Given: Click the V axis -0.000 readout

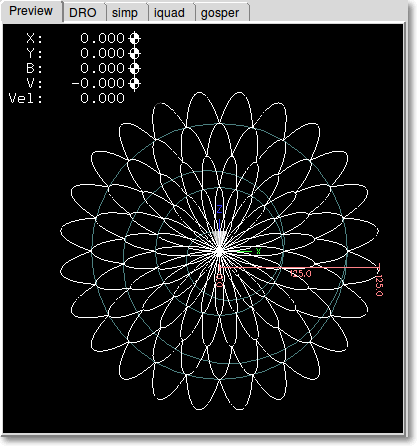Looking at the screenshot, I should [x=98, y=83].
